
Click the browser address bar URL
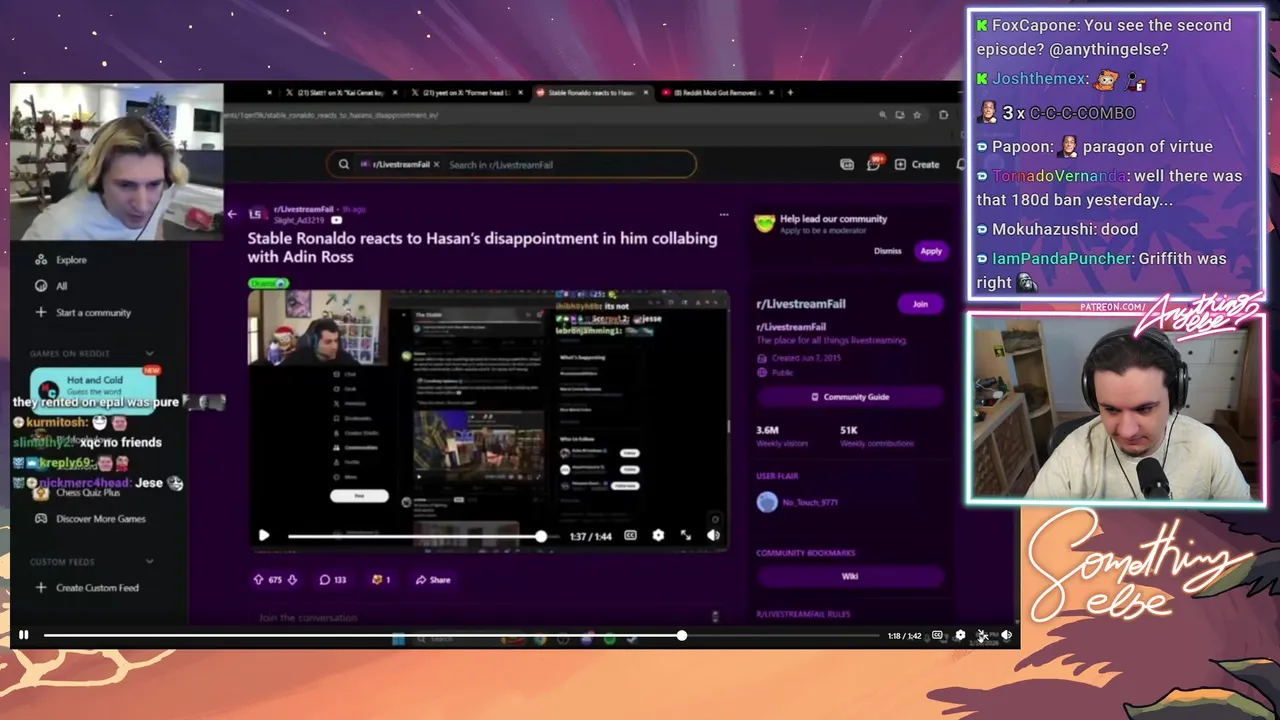(x=332, y=115)
